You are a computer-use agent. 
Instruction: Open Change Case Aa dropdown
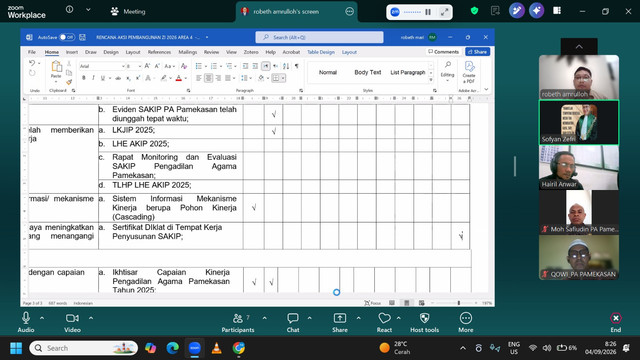(x=169, y=66)
